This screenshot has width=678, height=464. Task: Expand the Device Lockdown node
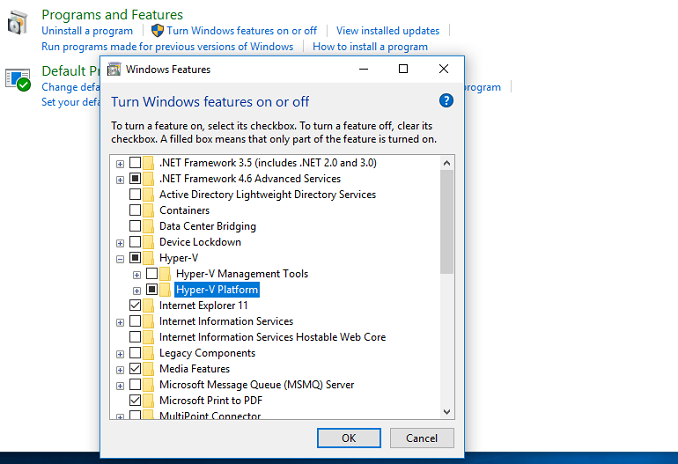pyautogui.click(x=120, y=243)
